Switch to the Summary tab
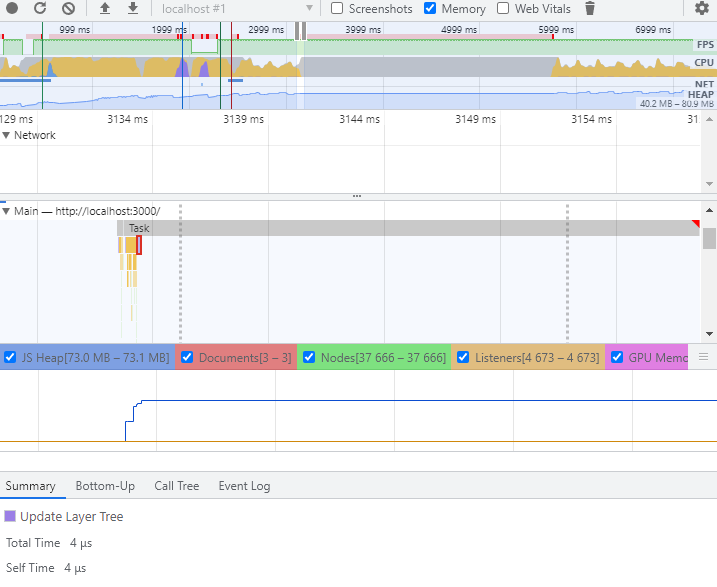The image size is (717, 587). (x=30, y=486)
